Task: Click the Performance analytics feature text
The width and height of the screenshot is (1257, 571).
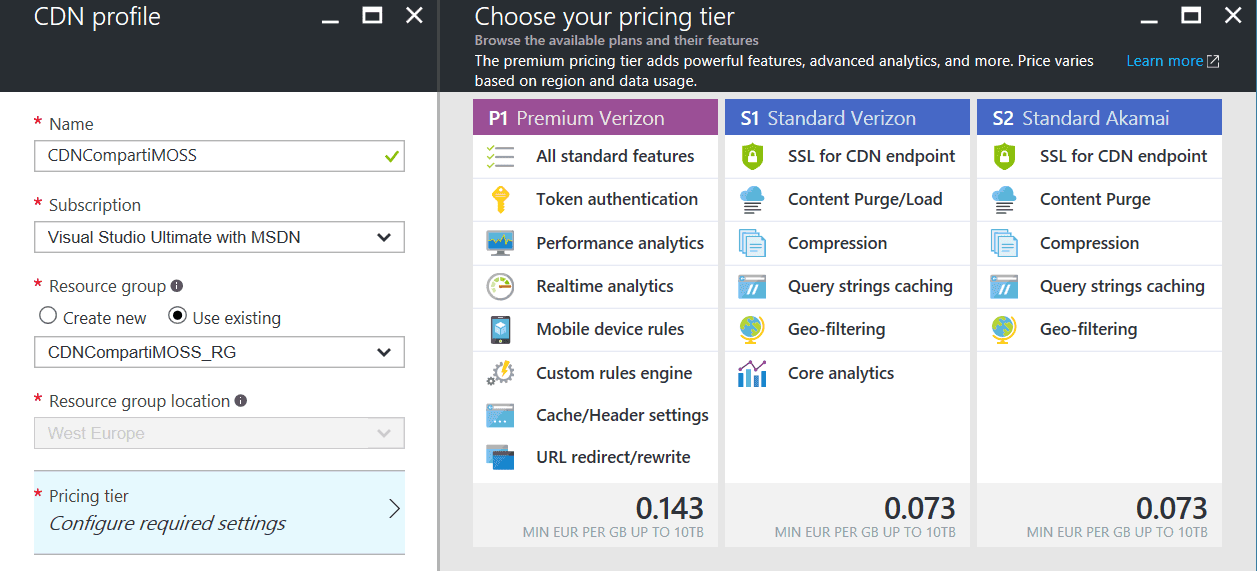Action: tap(620, 243)
